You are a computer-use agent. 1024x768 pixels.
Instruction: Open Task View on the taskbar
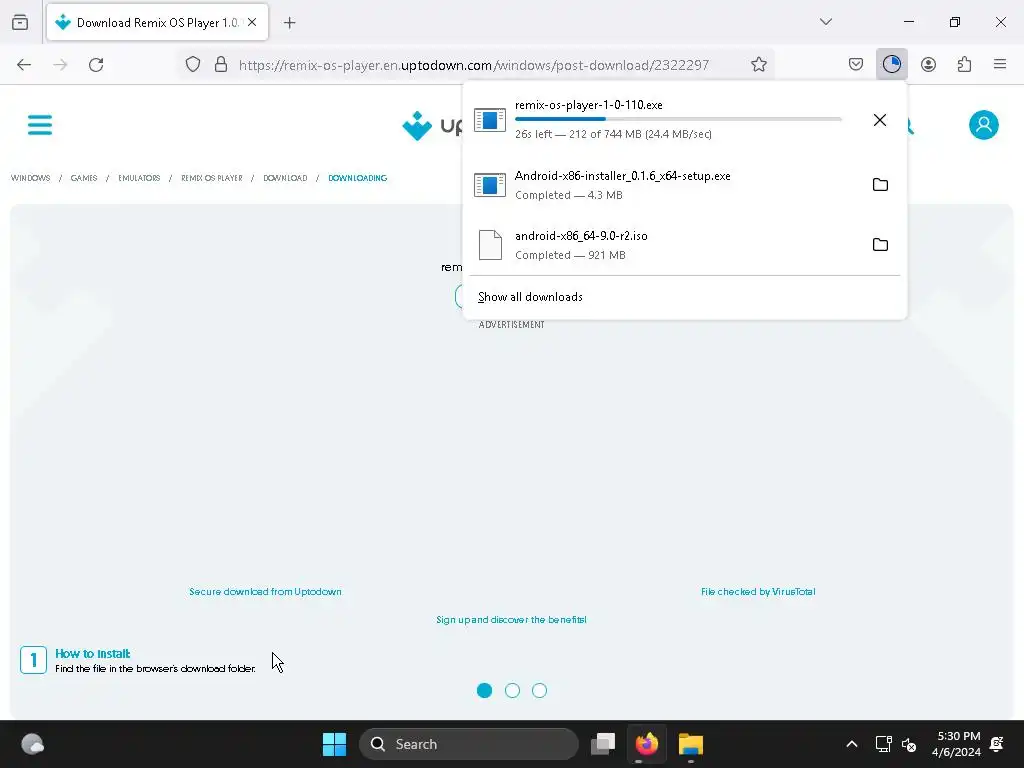pos(603,744)
